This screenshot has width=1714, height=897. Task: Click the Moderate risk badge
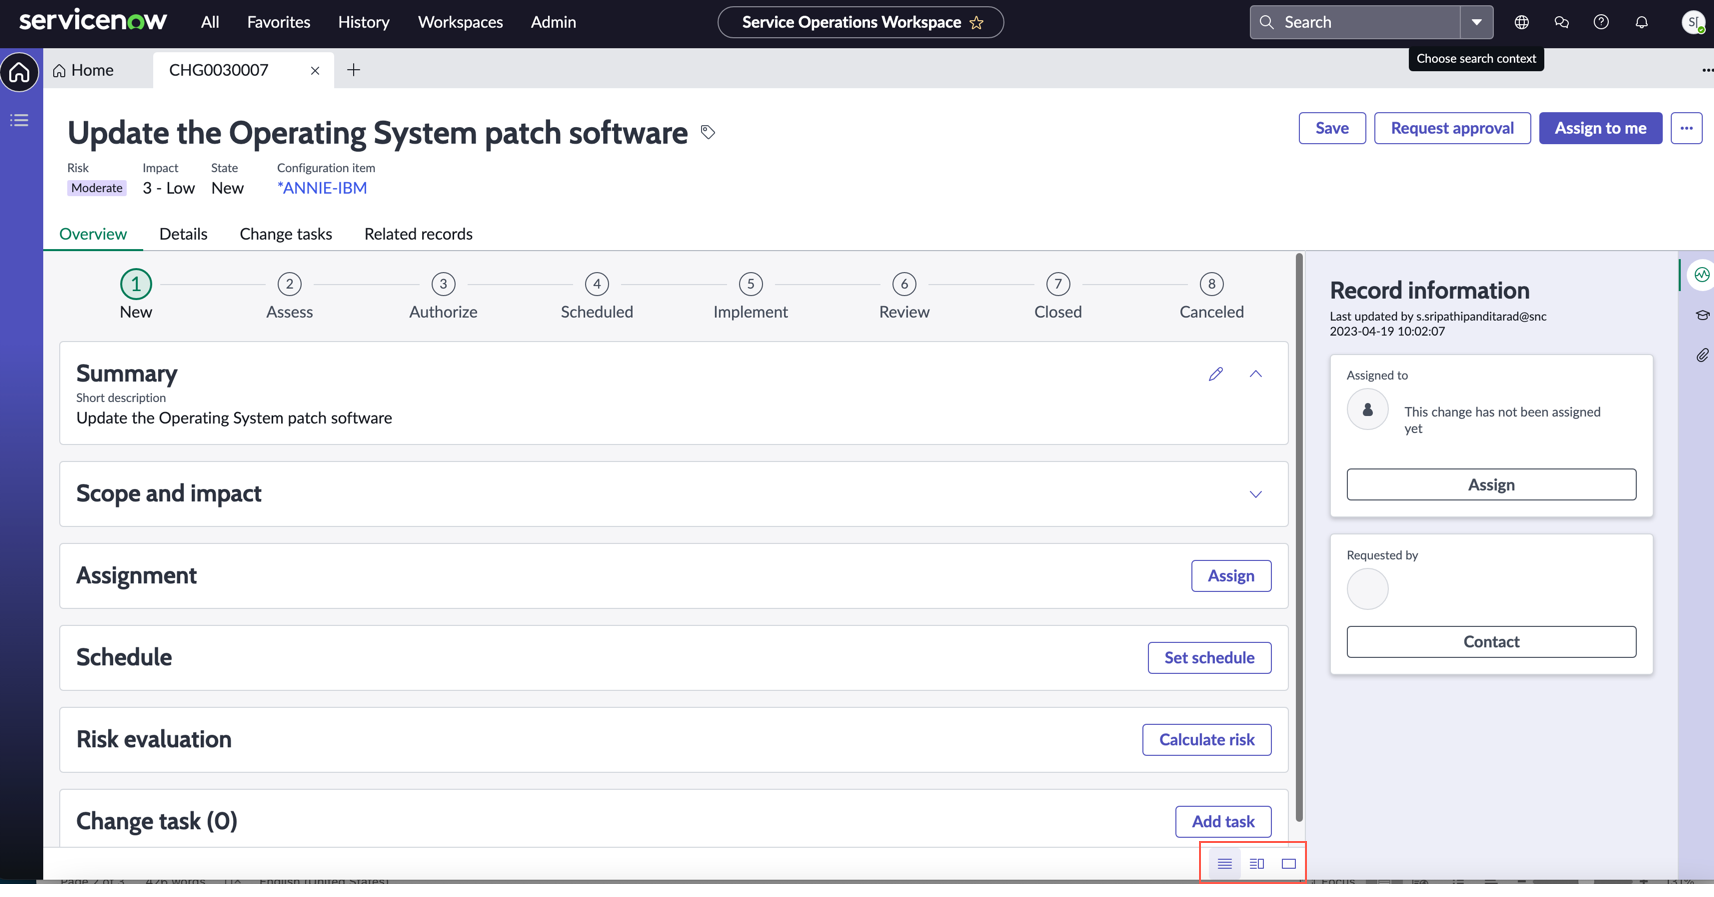click(97, 188)
